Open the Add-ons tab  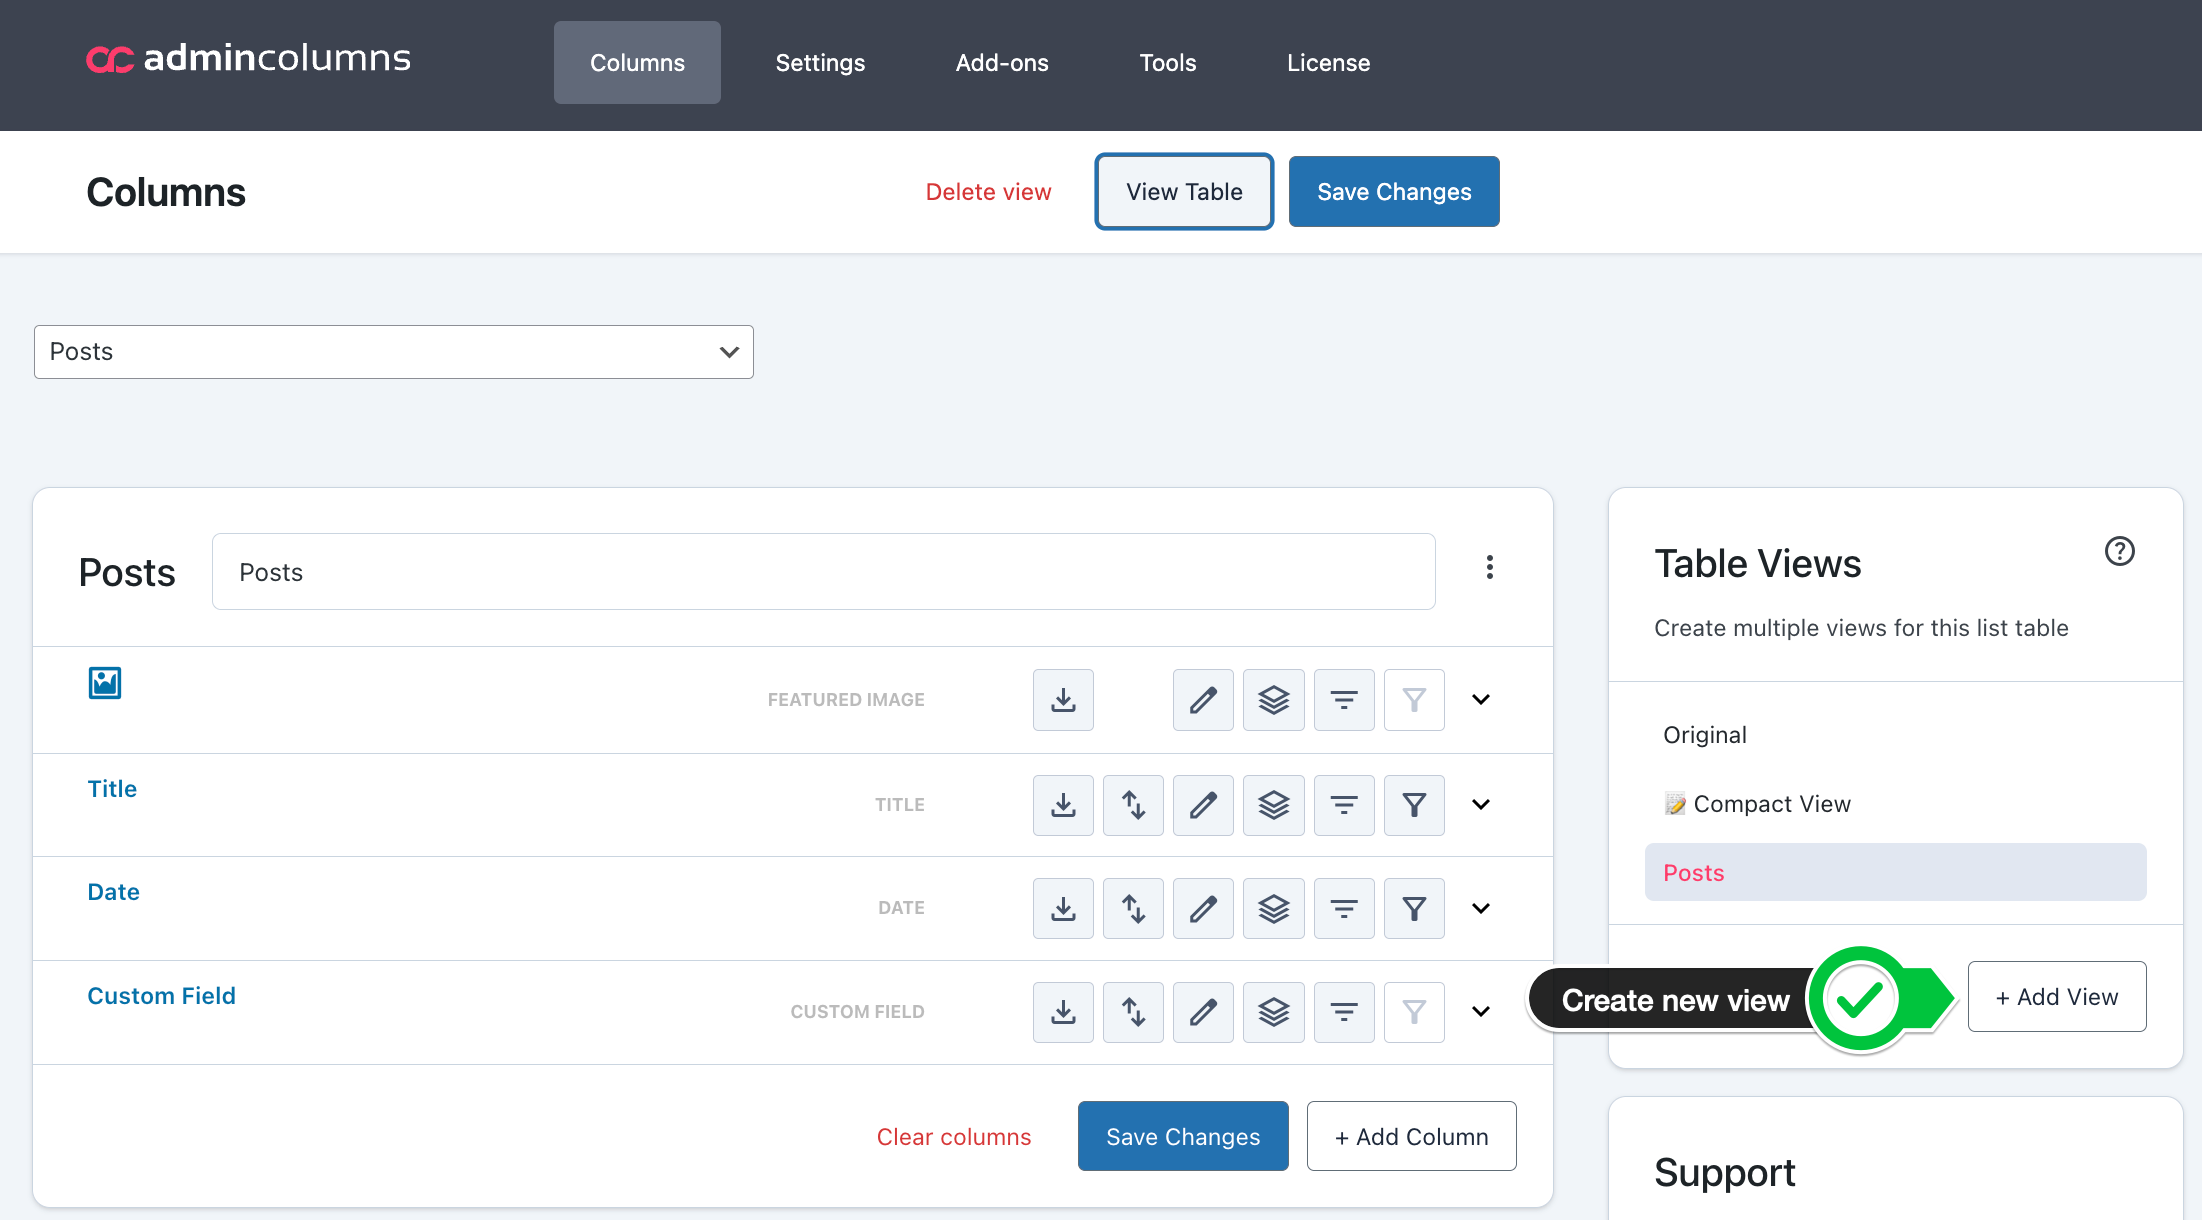point(1002,63)
